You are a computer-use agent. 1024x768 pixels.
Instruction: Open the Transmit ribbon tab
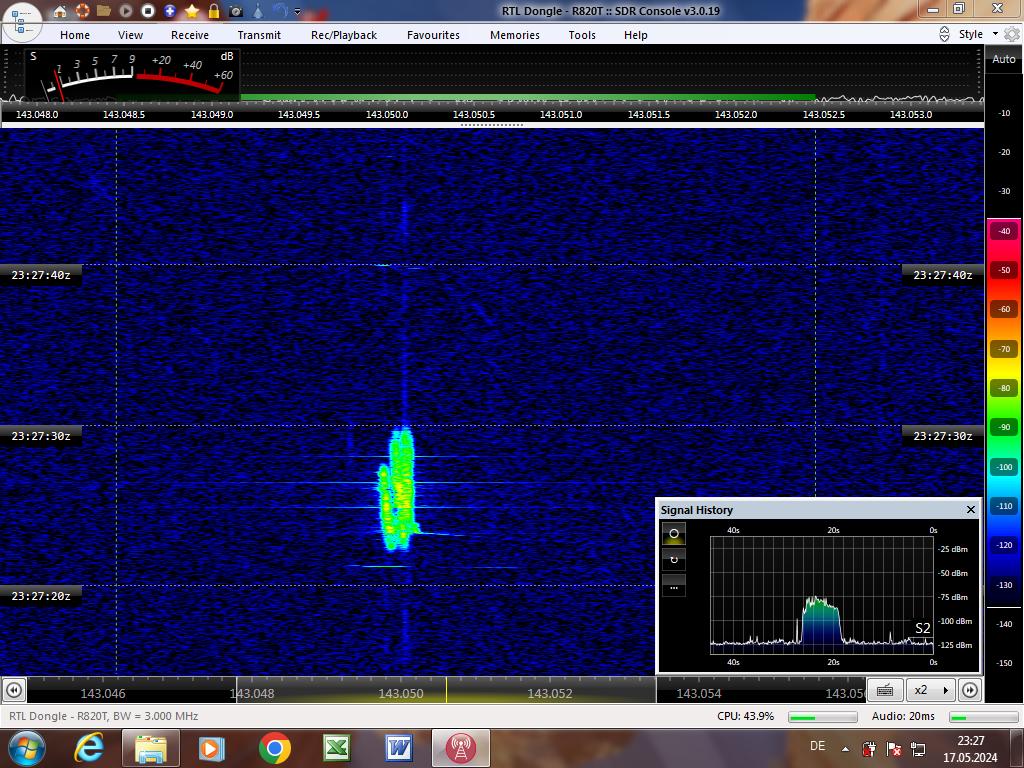point(259,35)
